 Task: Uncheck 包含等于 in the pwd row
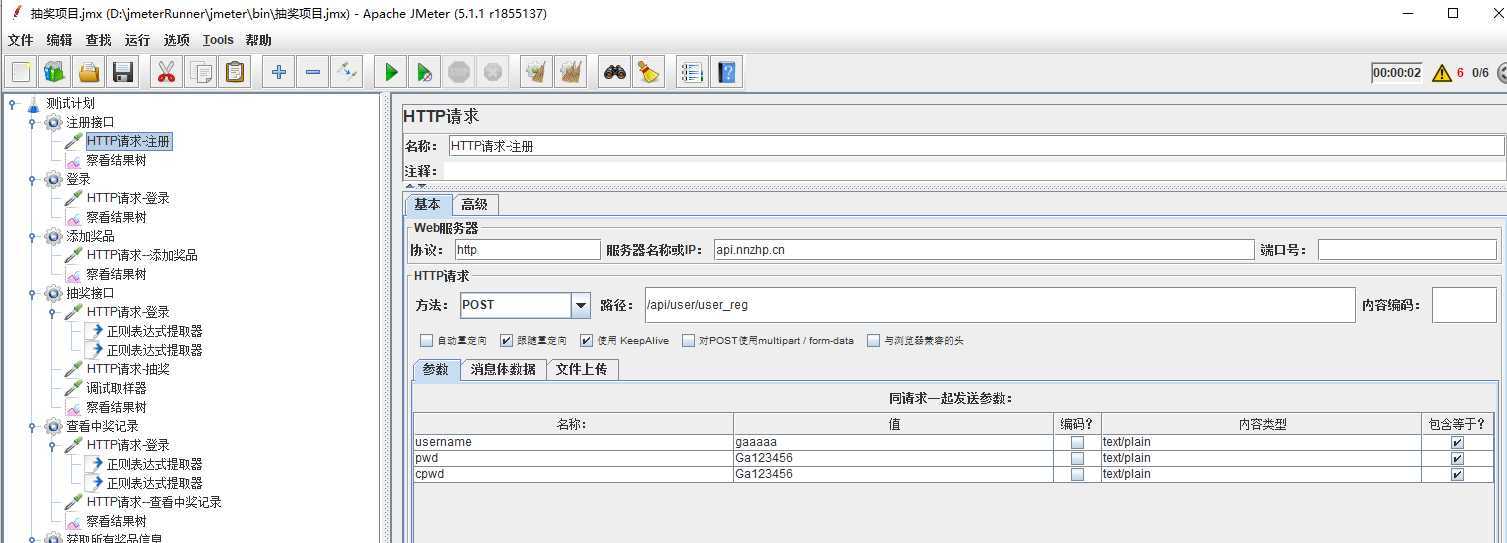[x=1457, y=458]
